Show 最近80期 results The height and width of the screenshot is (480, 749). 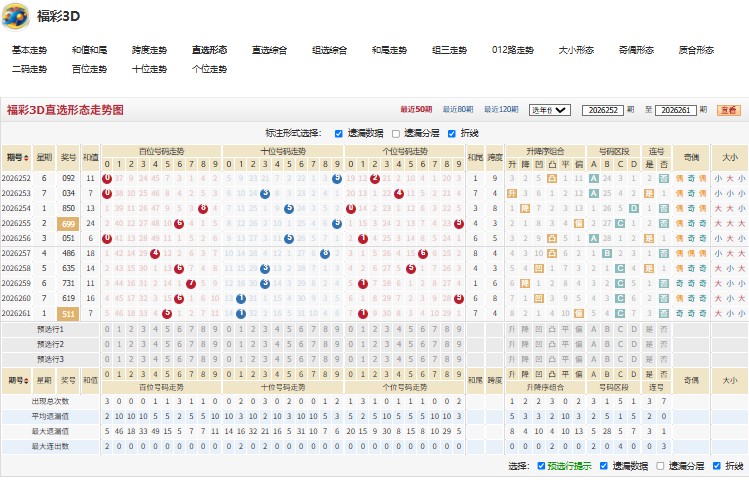[x=458, y=110]
